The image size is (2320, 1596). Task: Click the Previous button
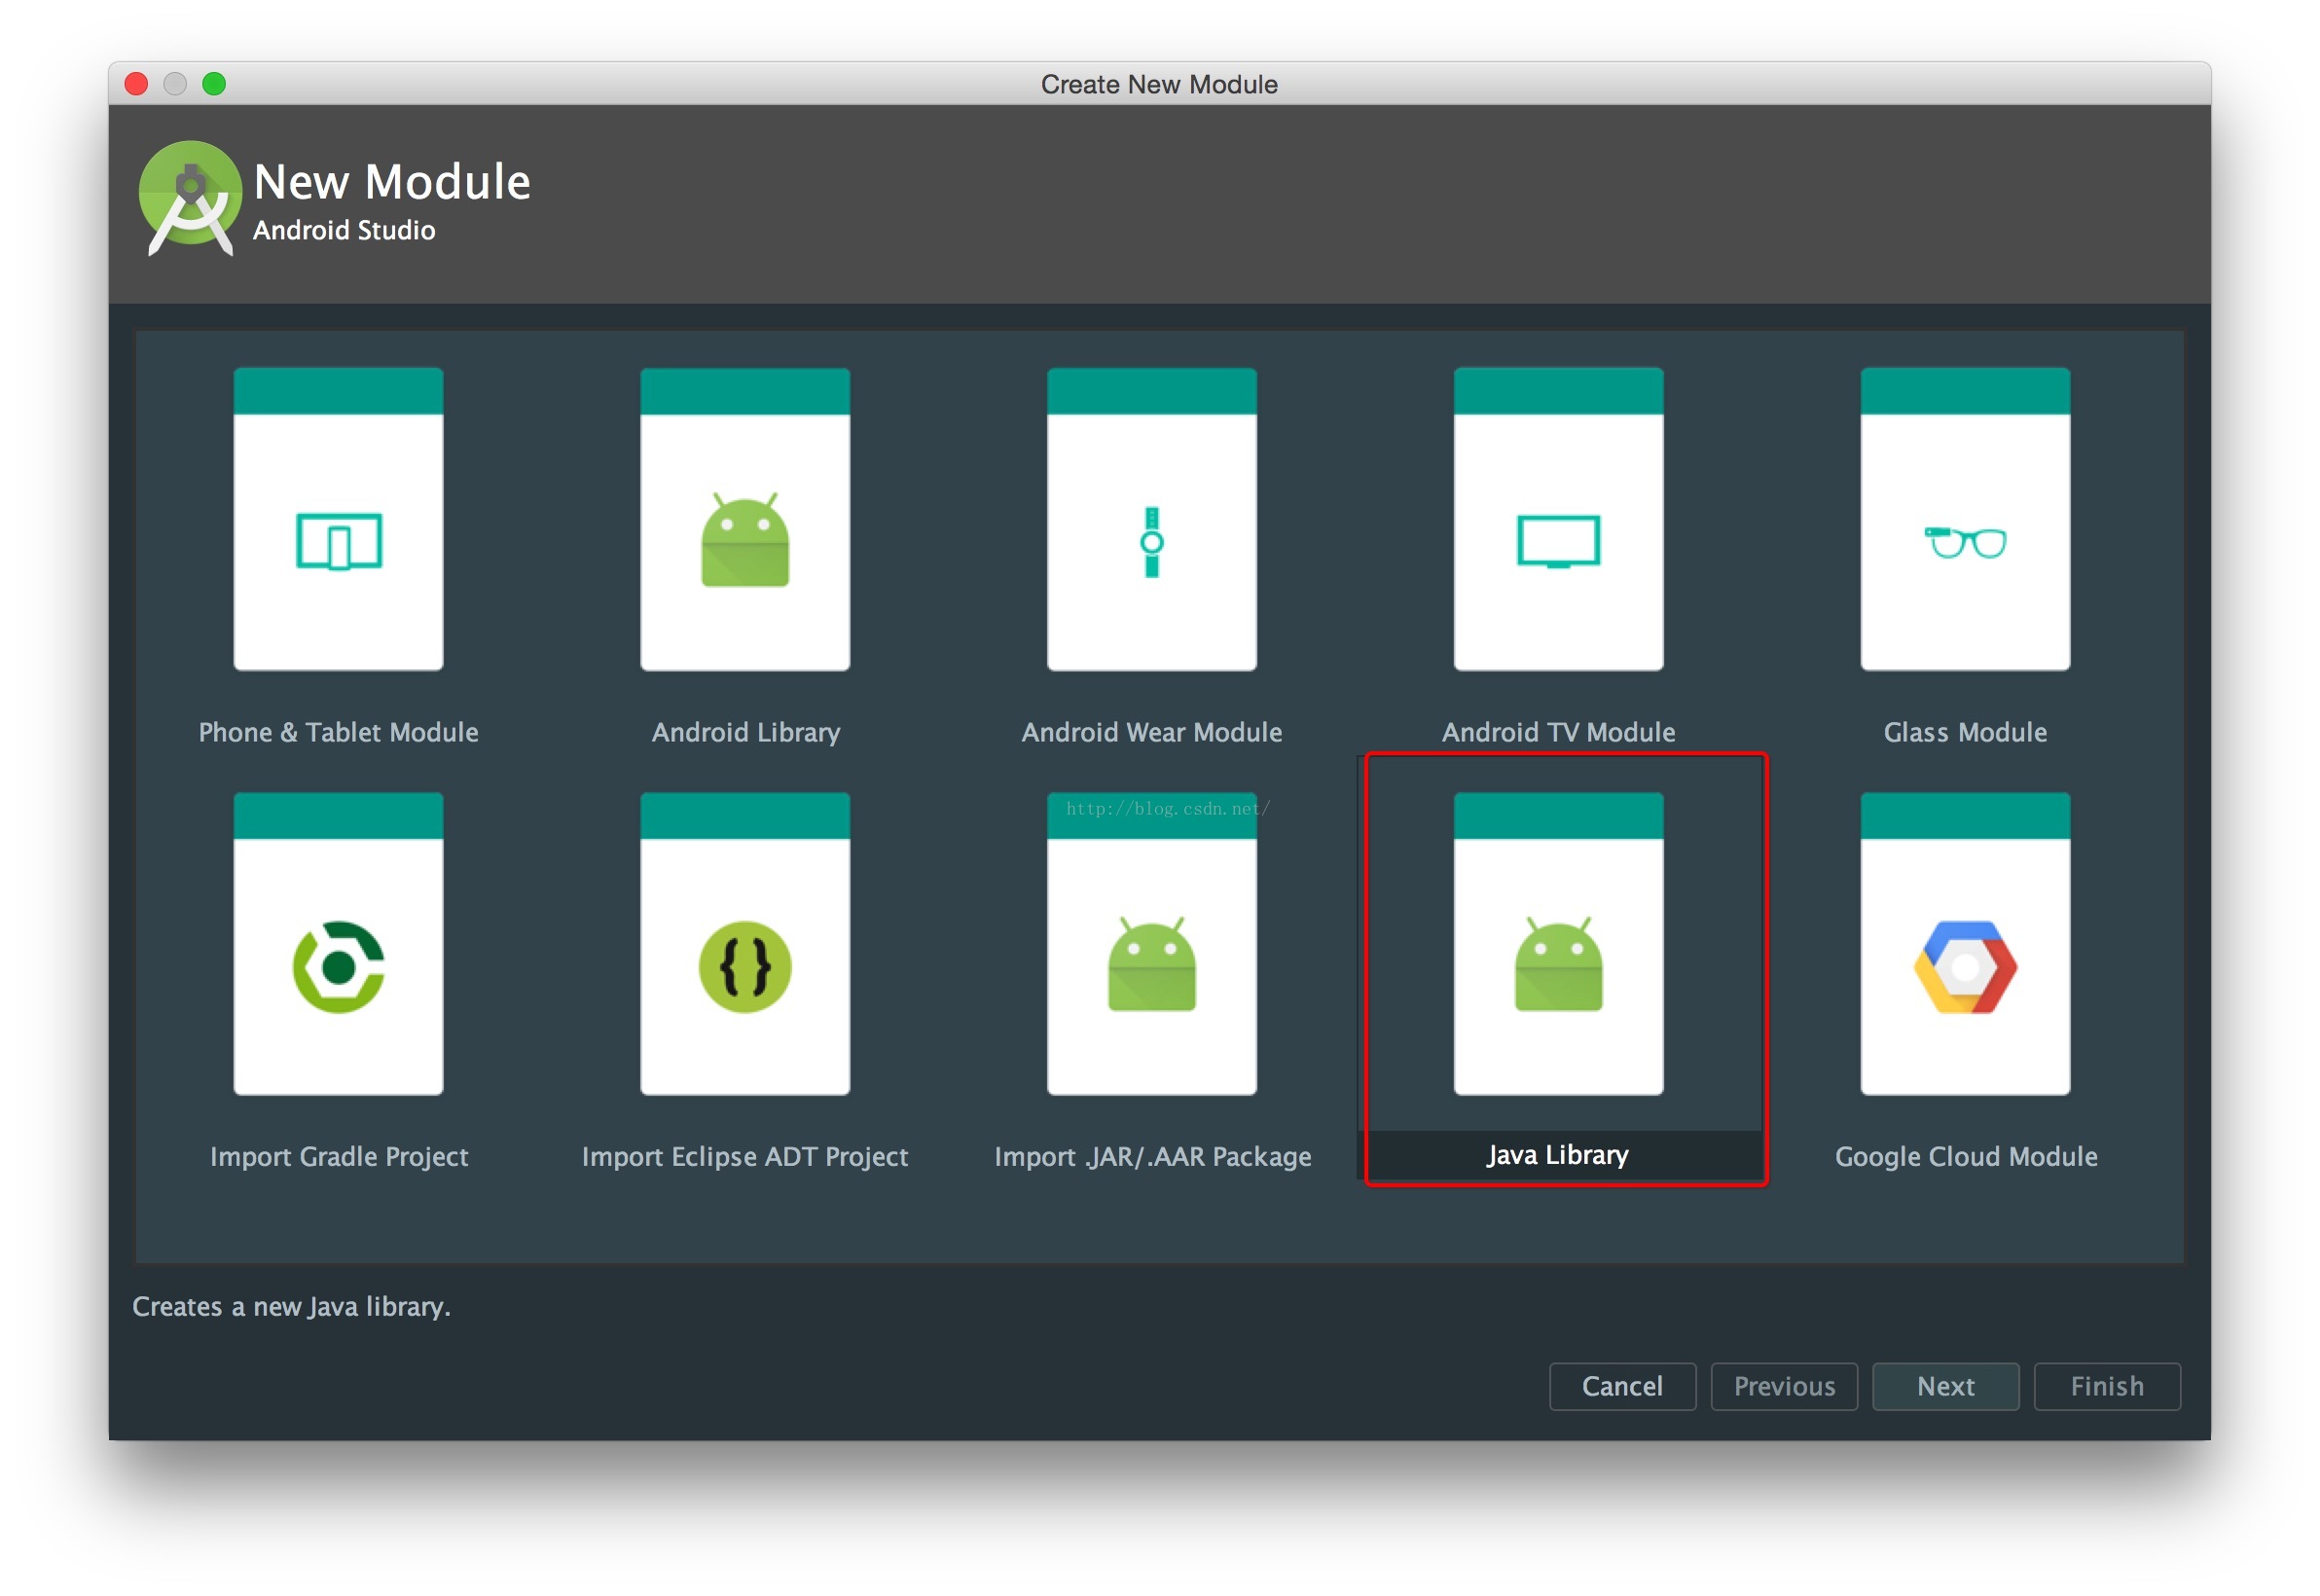pos(1783,1385)
